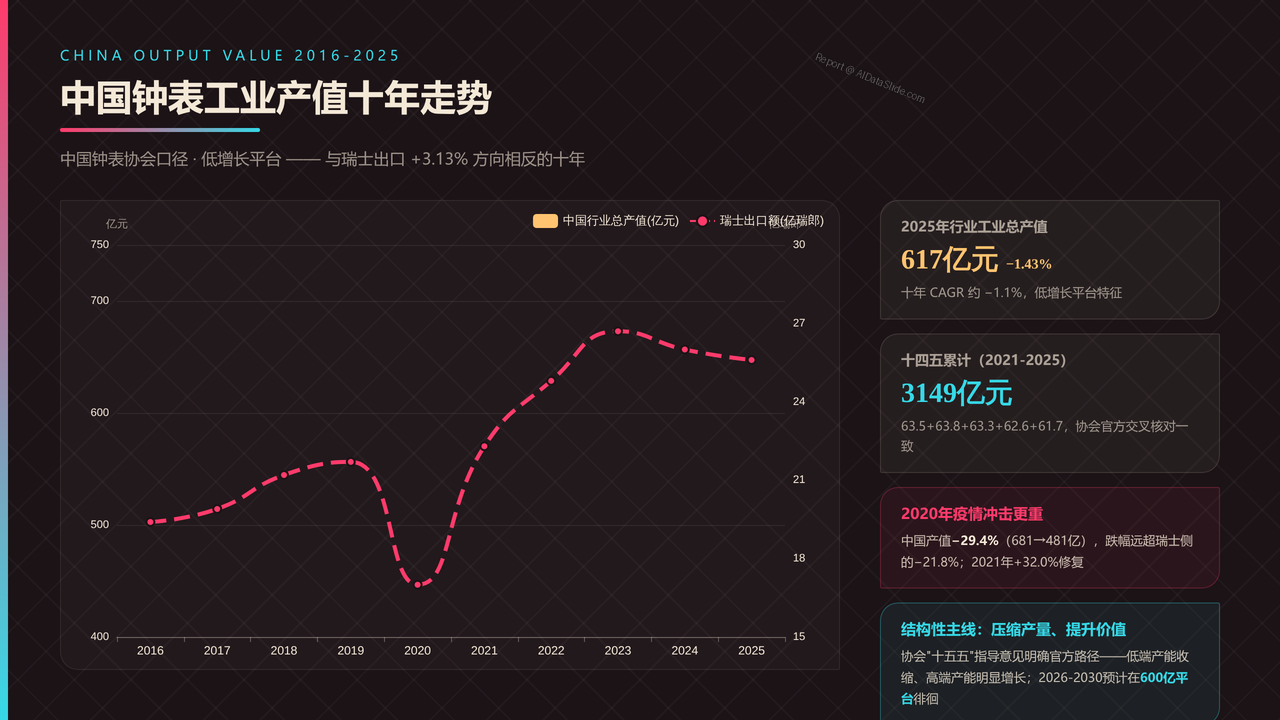
Task: Click the 3149亿元 cumulative figure
Action: click(x=956, y=393)
